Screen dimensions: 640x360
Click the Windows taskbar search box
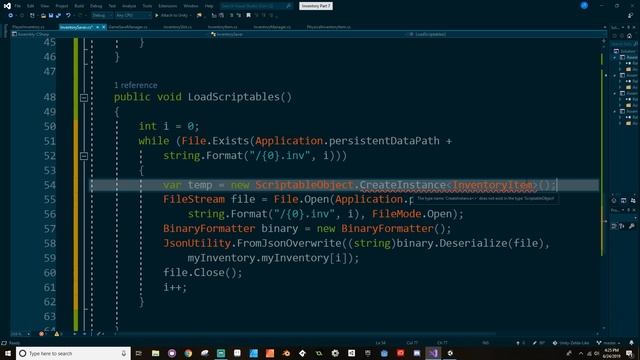[73, 353]
